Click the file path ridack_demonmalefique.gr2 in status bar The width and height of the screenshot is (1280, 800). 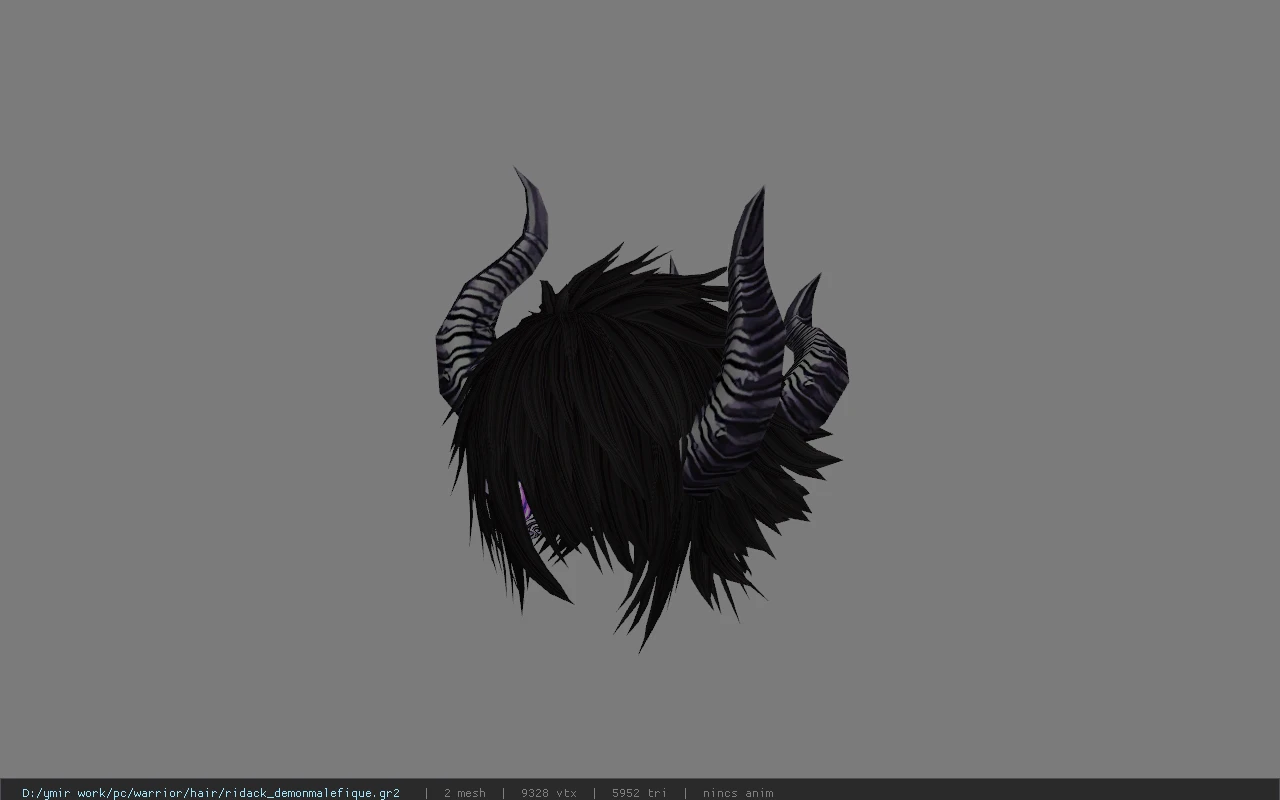(211, 793)
